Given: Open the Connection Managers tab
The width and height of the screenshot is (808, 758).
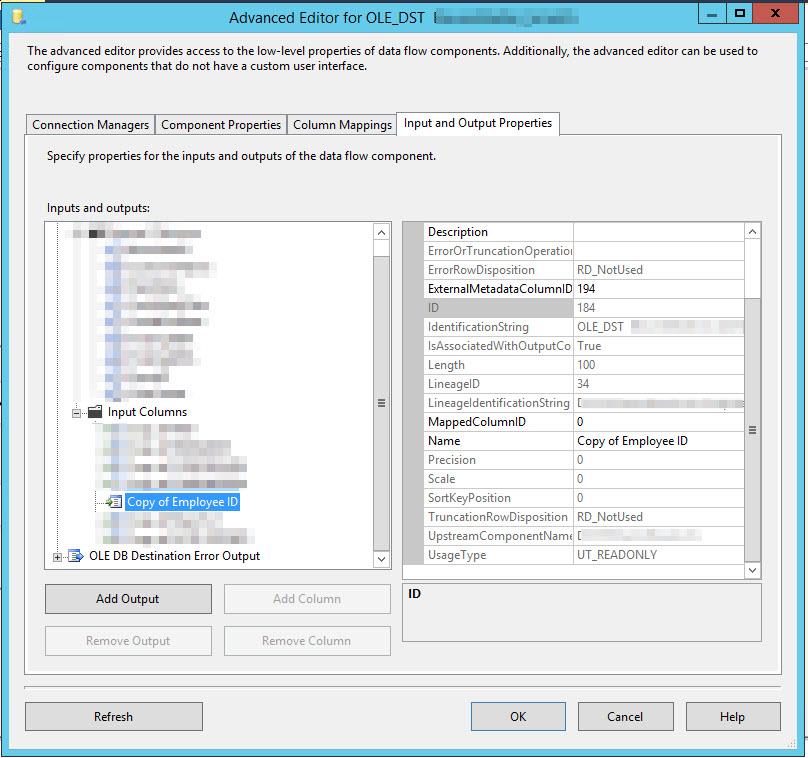Looking at the screenshot, I should [x=90, y=125].
